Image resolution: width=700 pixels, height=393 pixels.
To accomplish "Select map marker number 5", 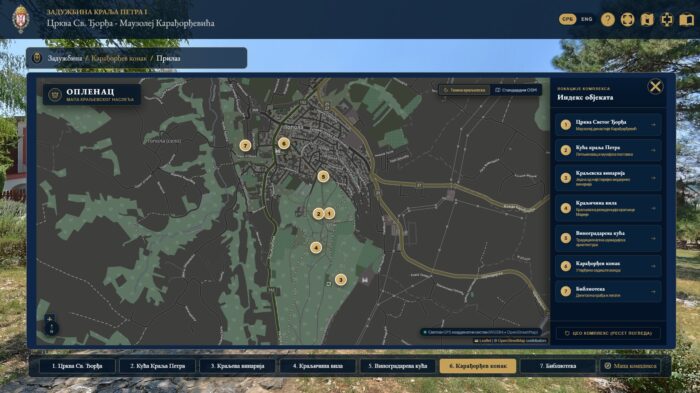I will point(323,176).
